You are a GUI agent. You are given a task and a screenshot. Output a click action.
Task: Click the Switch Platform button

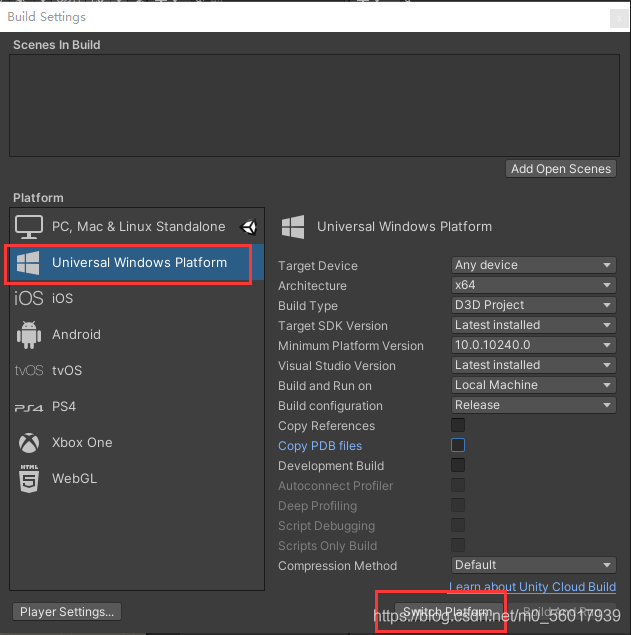(x=448, y=612)
